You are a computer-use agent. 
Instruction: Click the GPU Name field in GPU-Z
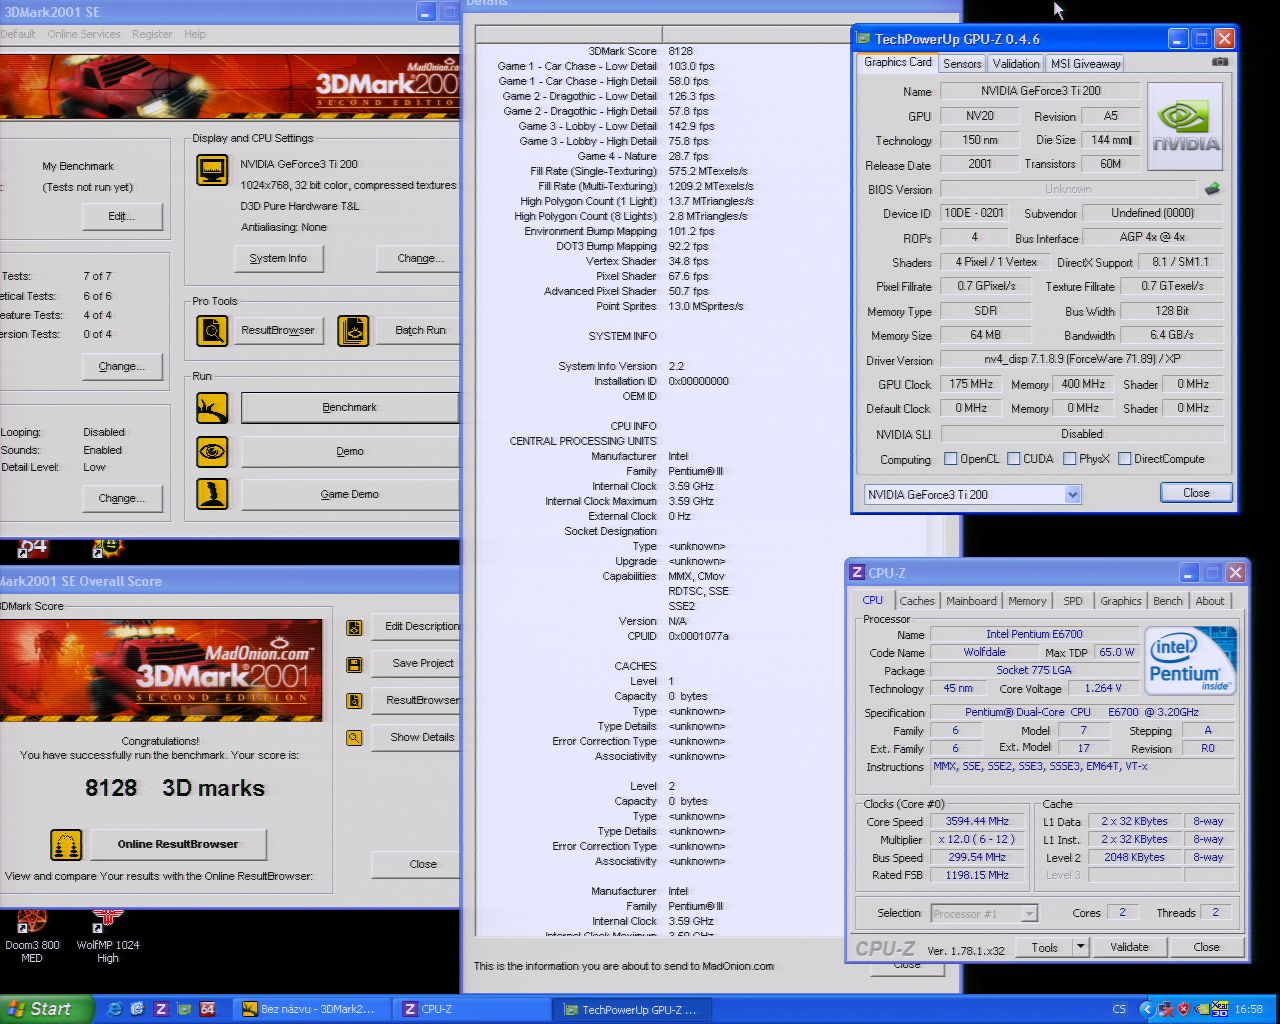click(x=1040, y=92)
